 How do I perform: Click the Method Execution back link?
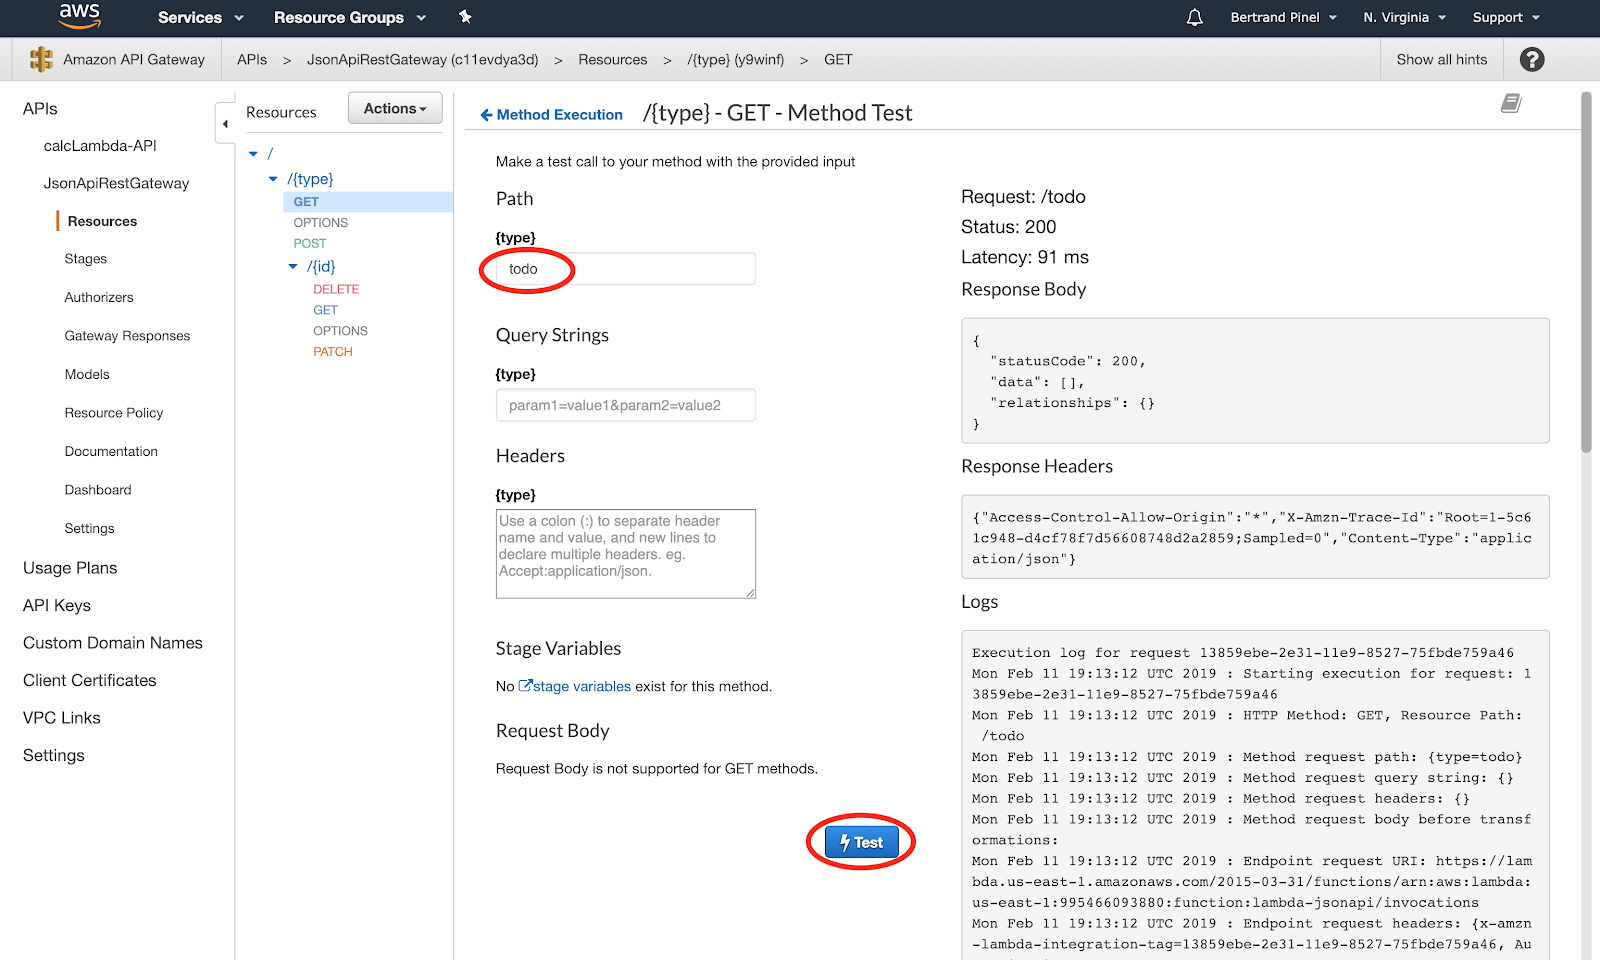pos(551,115)
